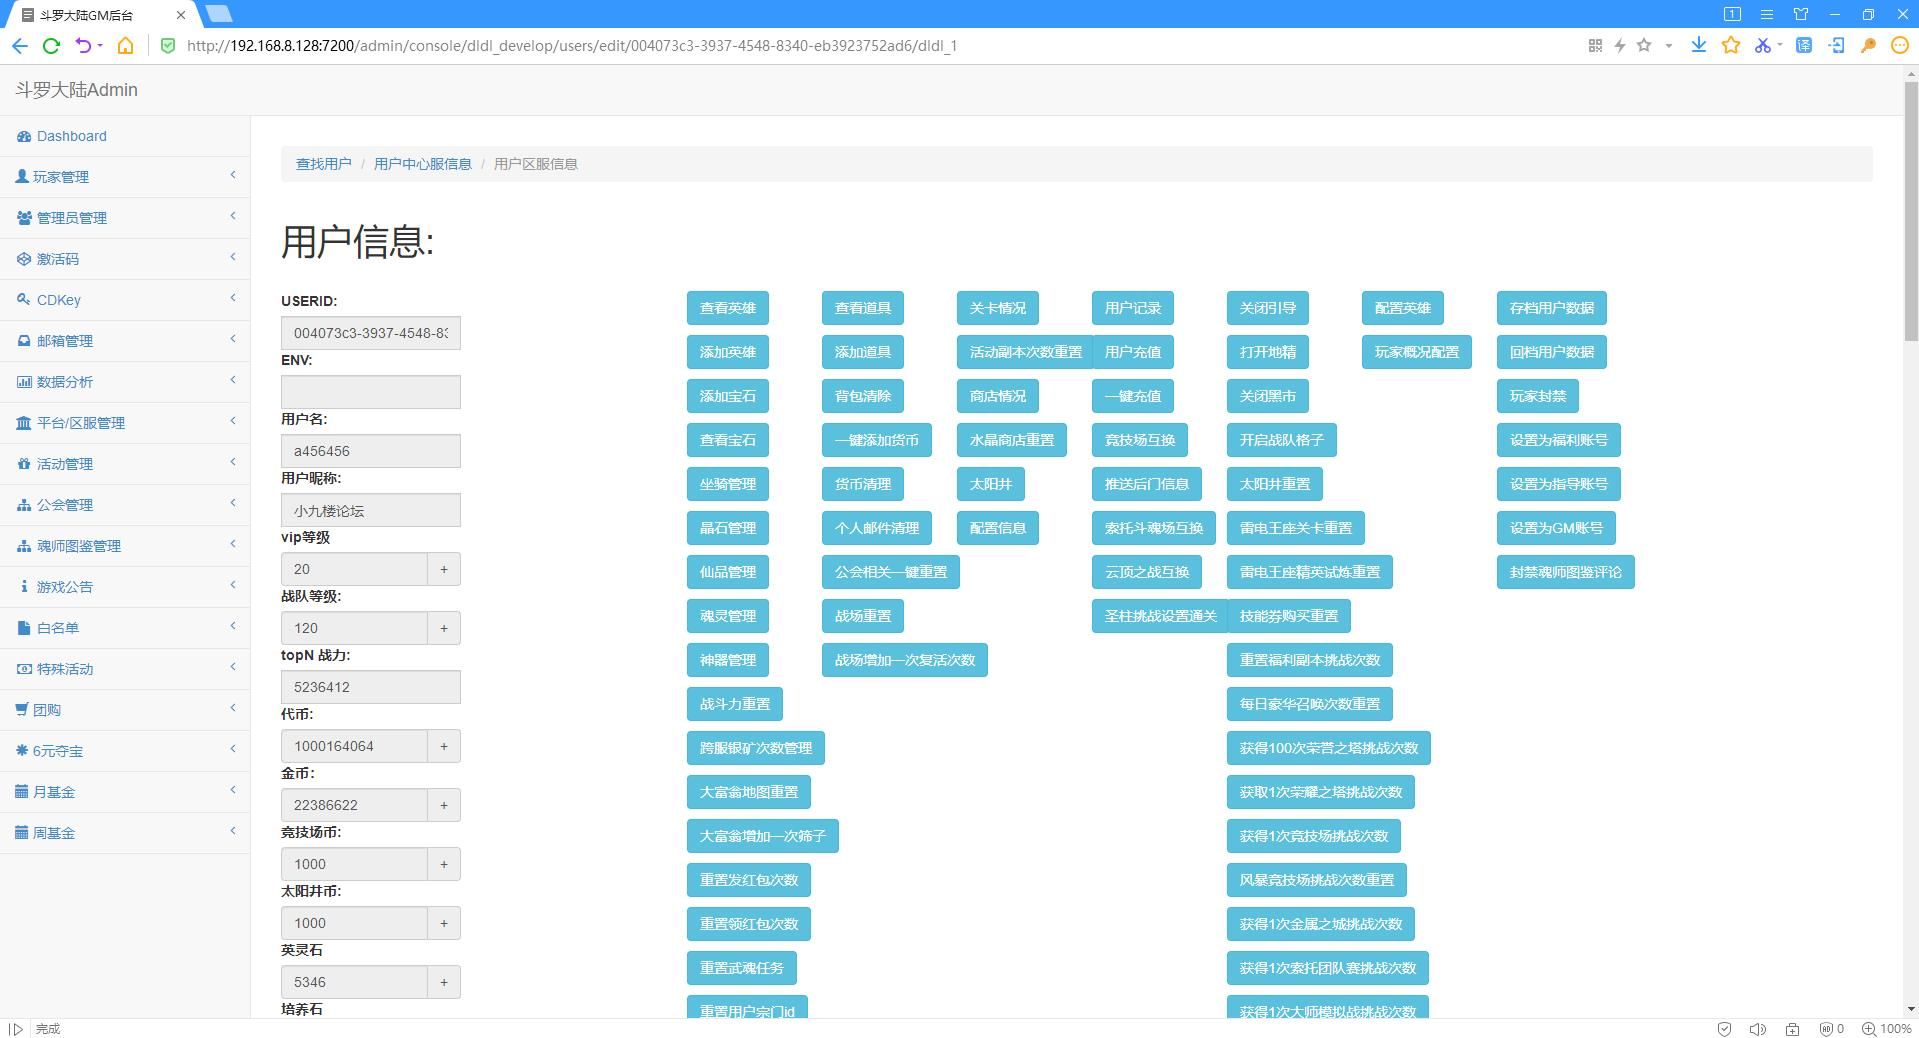Image resolution: width=1919 pixels, height=1038 pixels.
Task: Click the browser refresh icon
Action: 51,45
